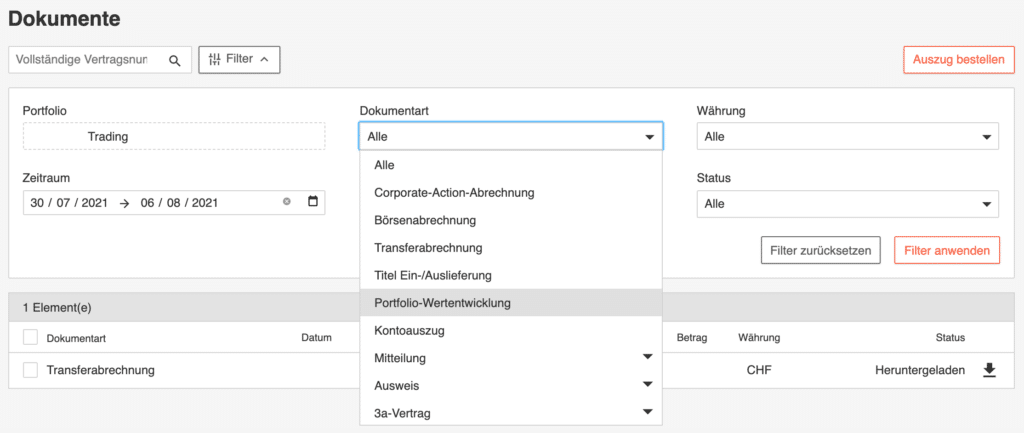Apply filters with Filter anwenden

click(x=947, y=250)
